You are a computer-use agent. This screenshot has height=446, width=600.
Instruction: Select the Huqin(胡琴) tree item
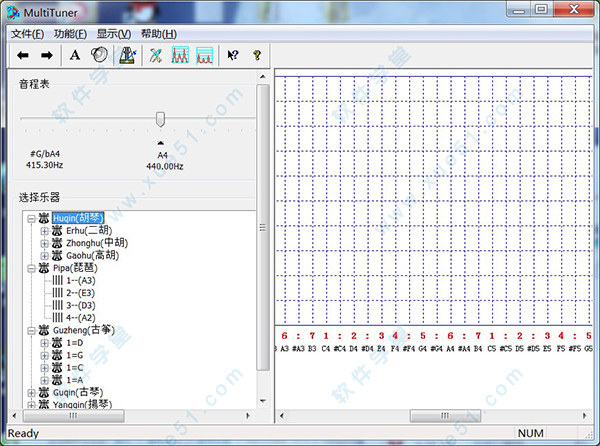[x=78, y=218]
